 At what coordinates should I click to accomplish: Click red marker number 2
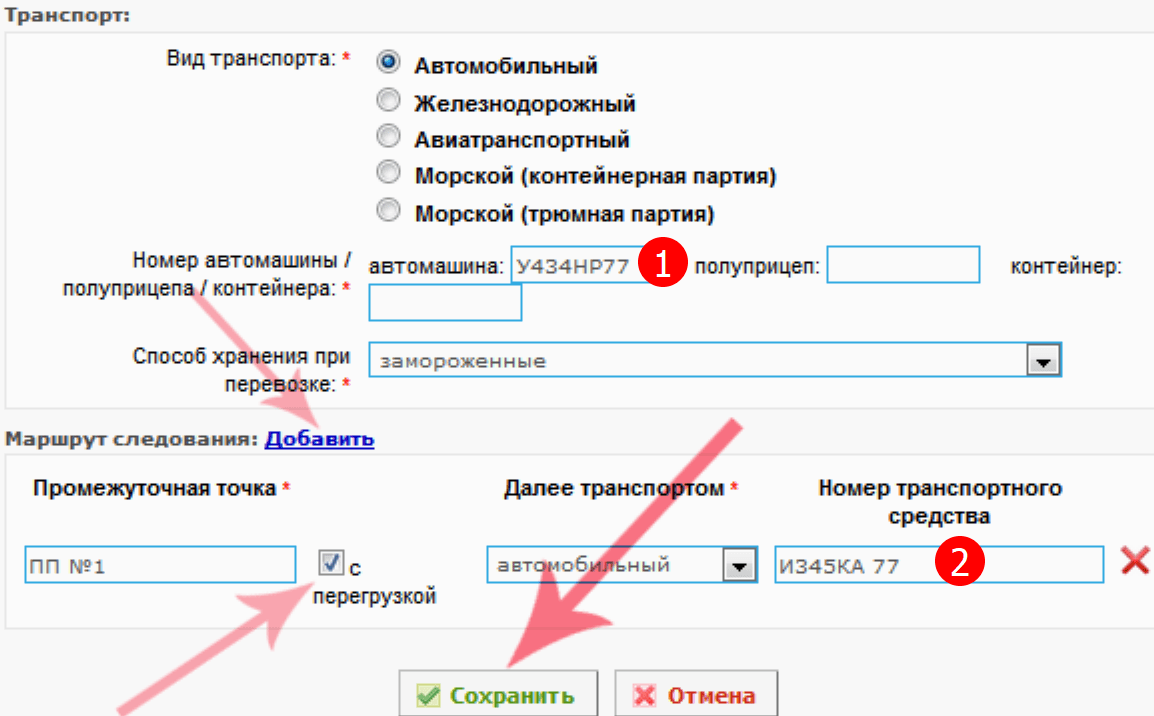click(x=960, y=564)
